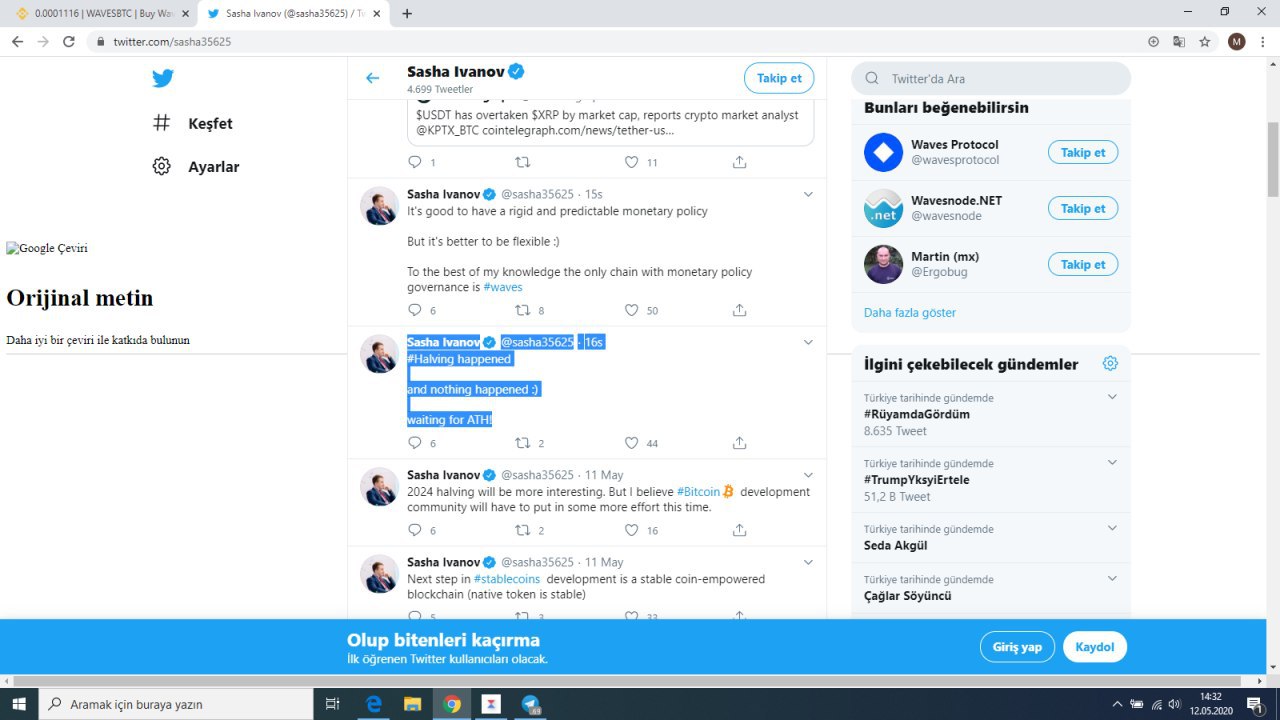
Task: Retweet the 'rigid and predictable monetary policy' tweet
Action: coord(522,310)
